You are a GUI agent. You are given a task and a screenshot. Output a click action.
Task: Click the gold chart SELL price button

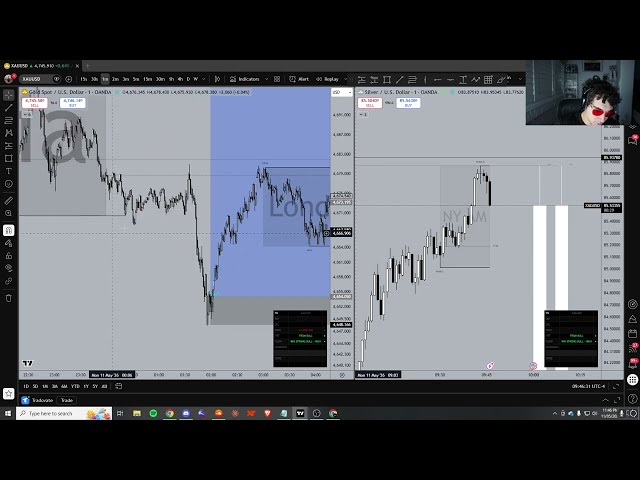pyautogui.click(x=34, y=103)
